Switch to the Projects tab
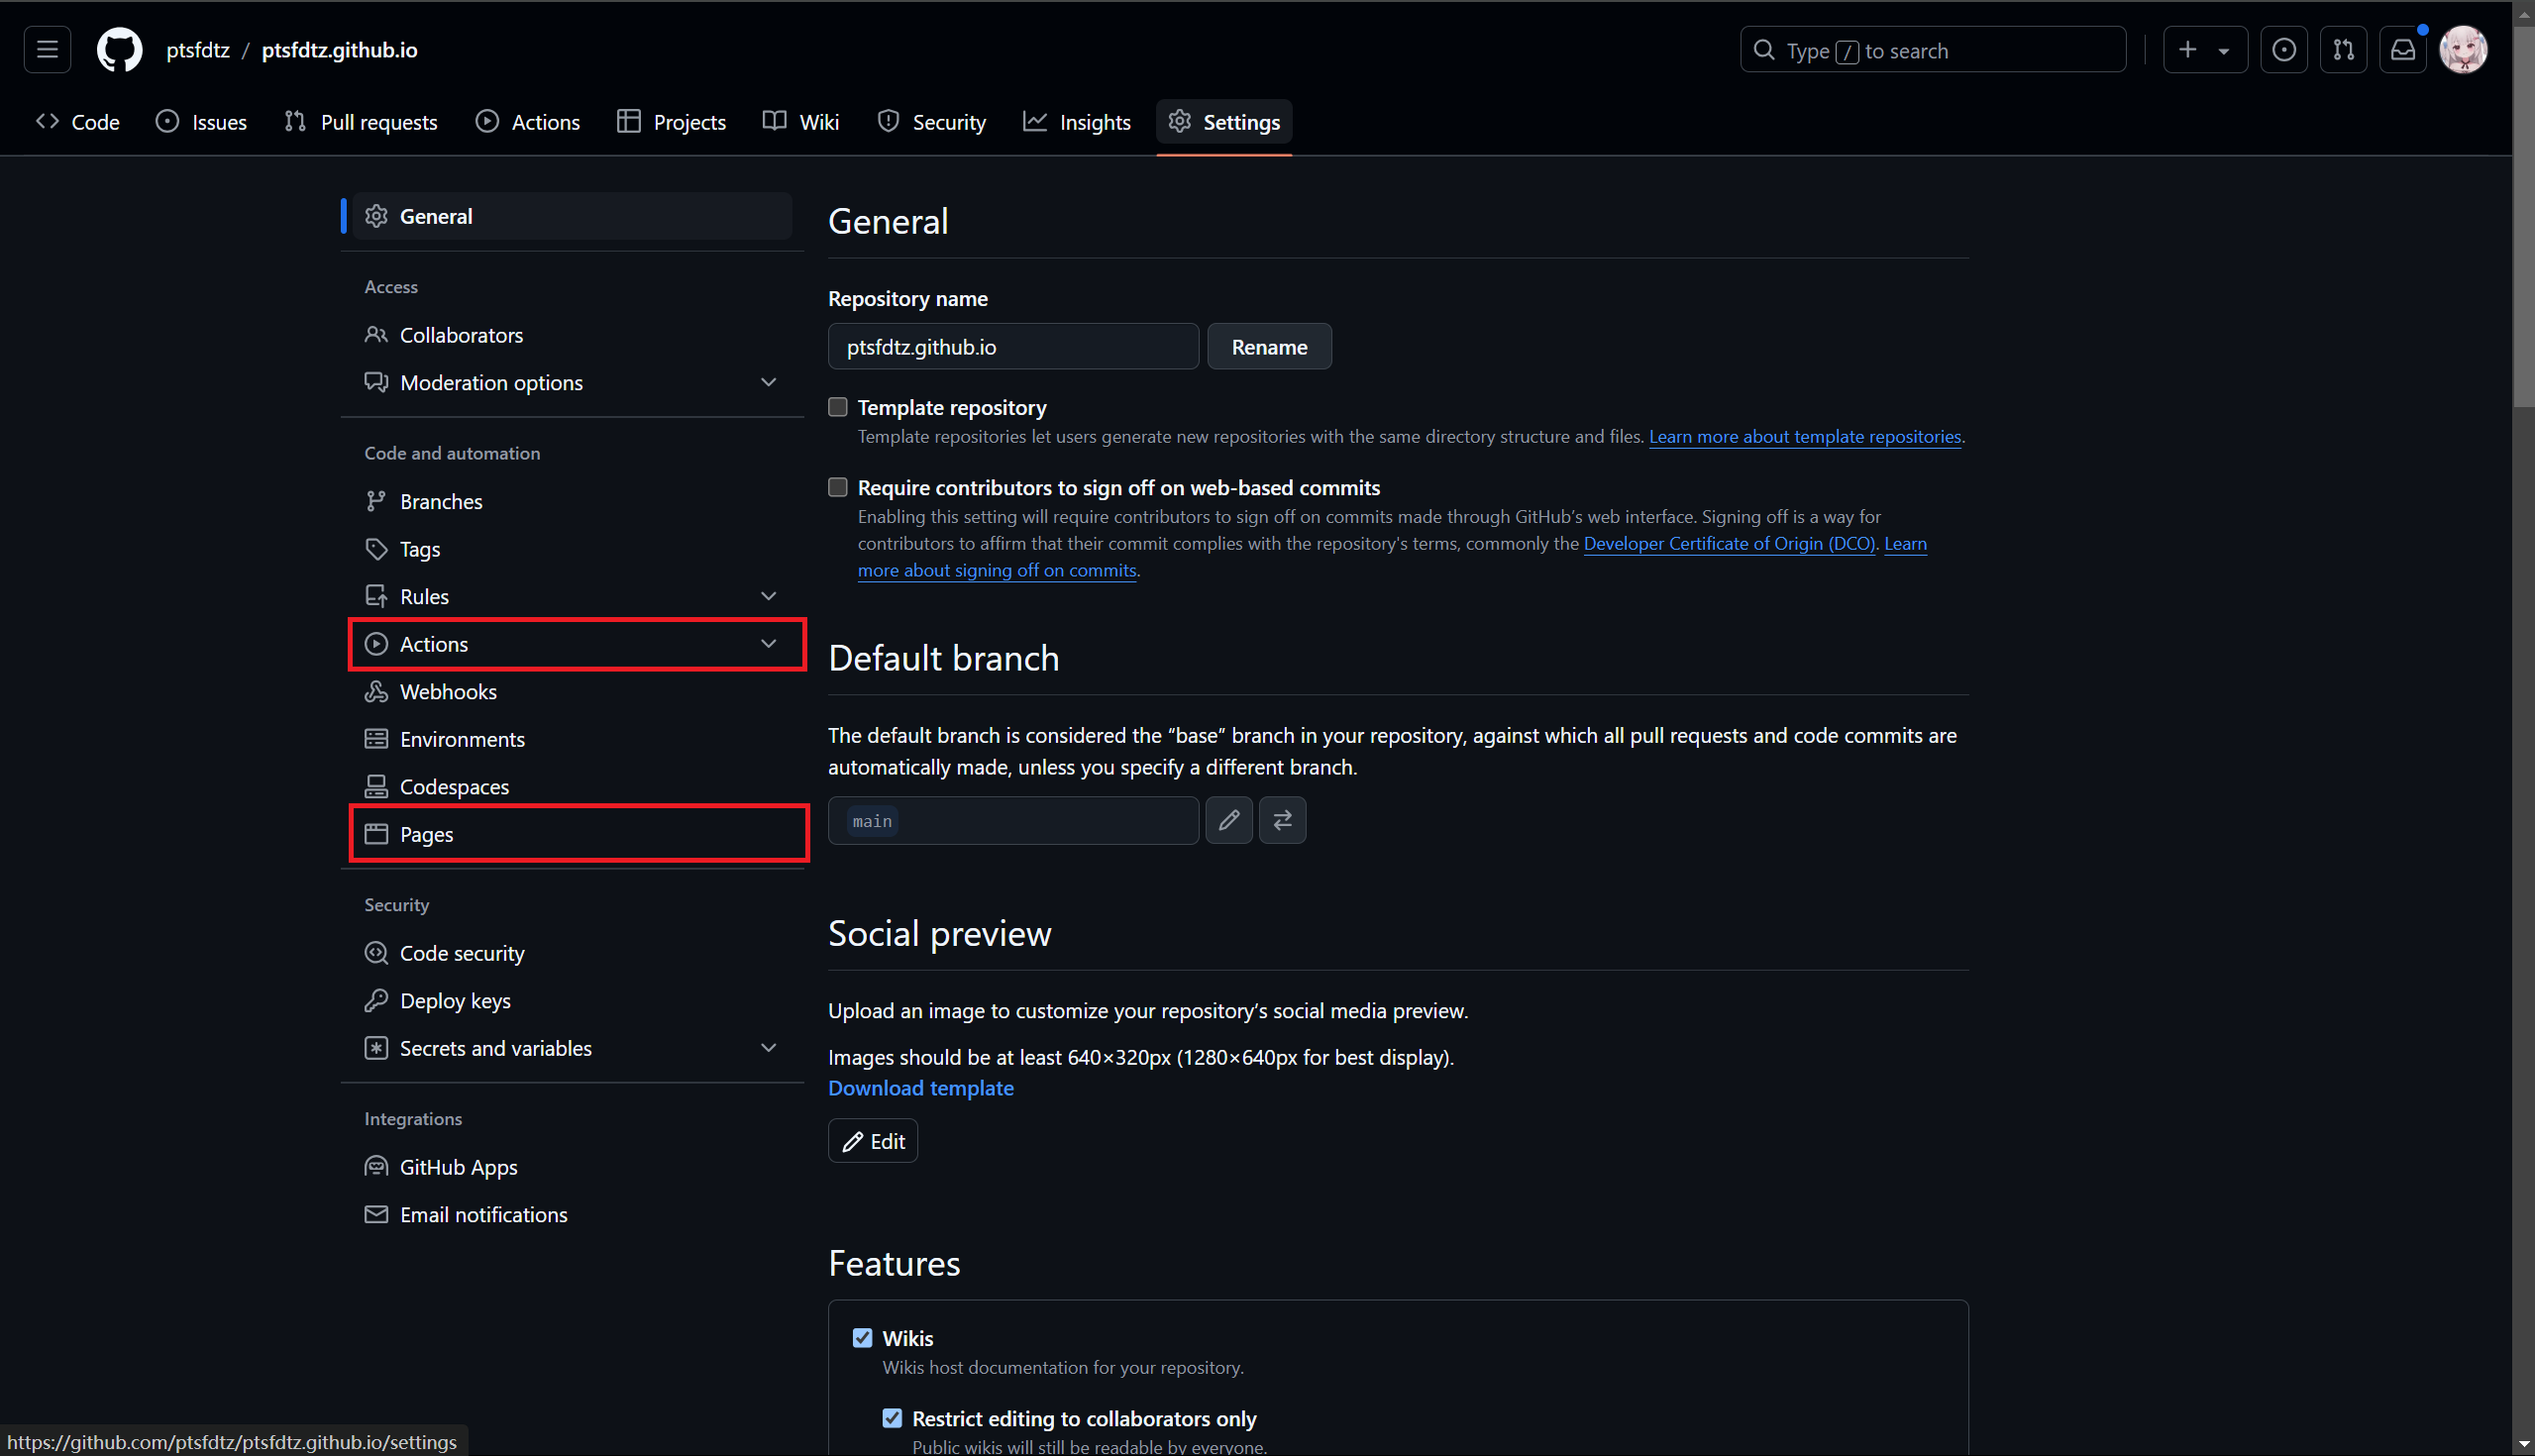Viewport: 2535px width, 1456px height. 672,122
